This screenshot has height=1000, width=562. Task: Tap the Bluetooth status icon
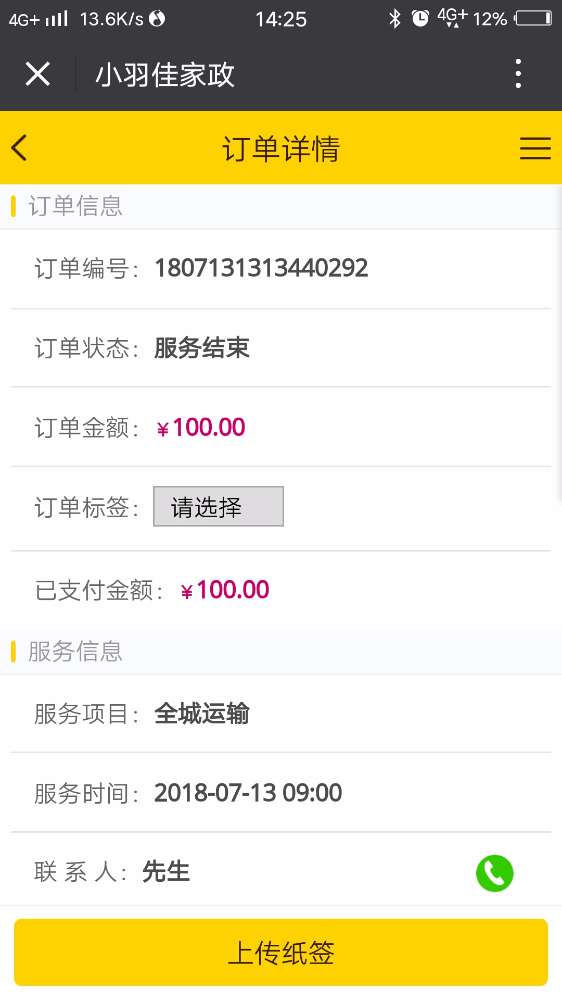(x=395, y=18)
